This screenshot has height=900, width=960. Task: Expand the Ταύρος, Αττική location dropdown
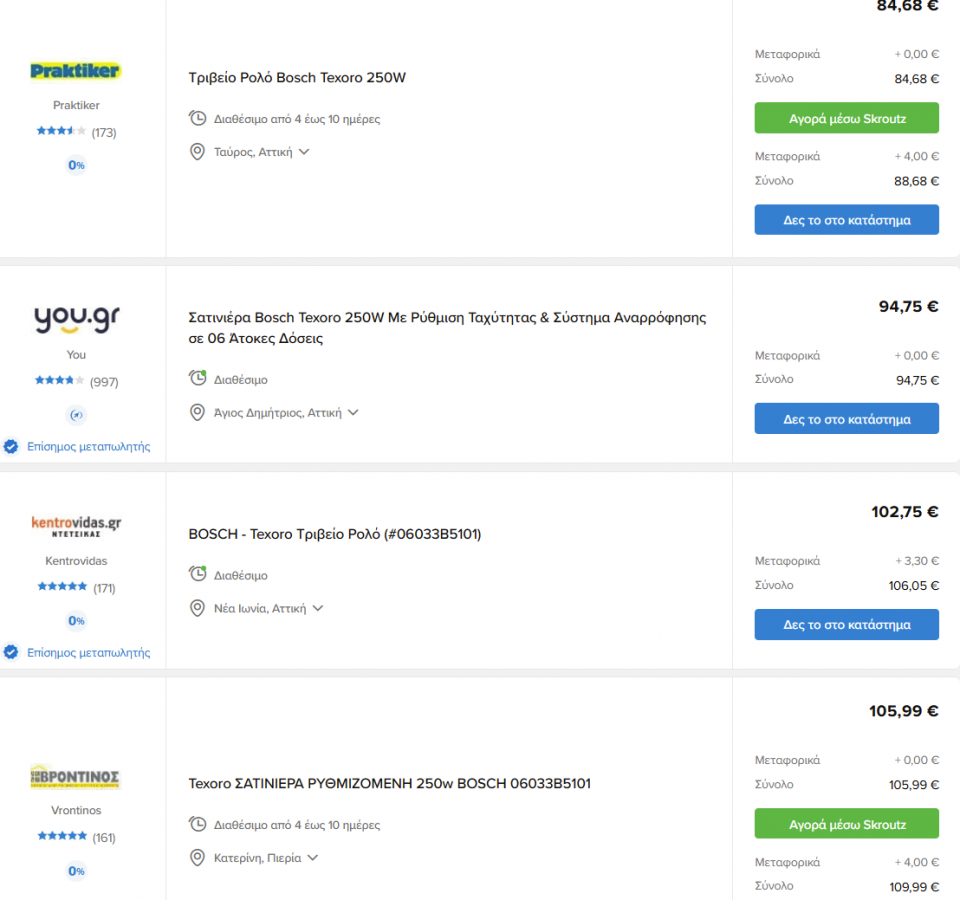(304, 152)
